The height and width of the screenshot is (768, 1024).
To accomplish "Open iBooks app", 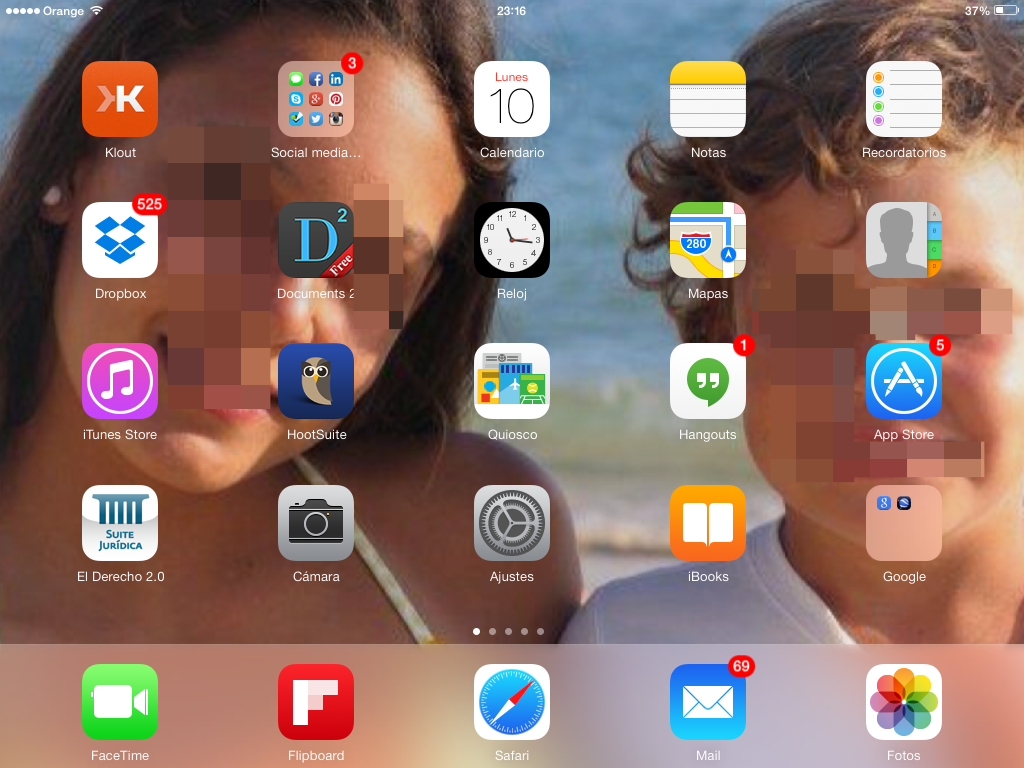I will pos(708,523).
